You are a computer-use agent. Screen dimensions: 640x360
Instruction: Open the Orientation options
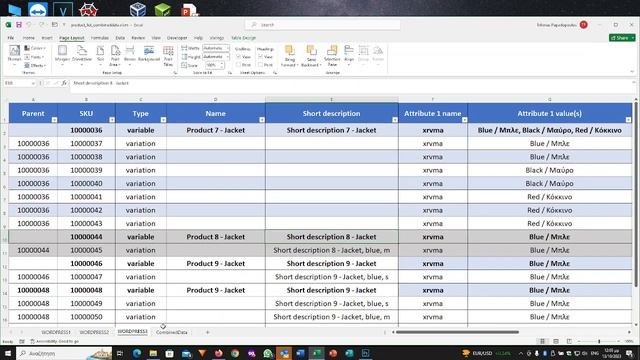coord(82,55)
